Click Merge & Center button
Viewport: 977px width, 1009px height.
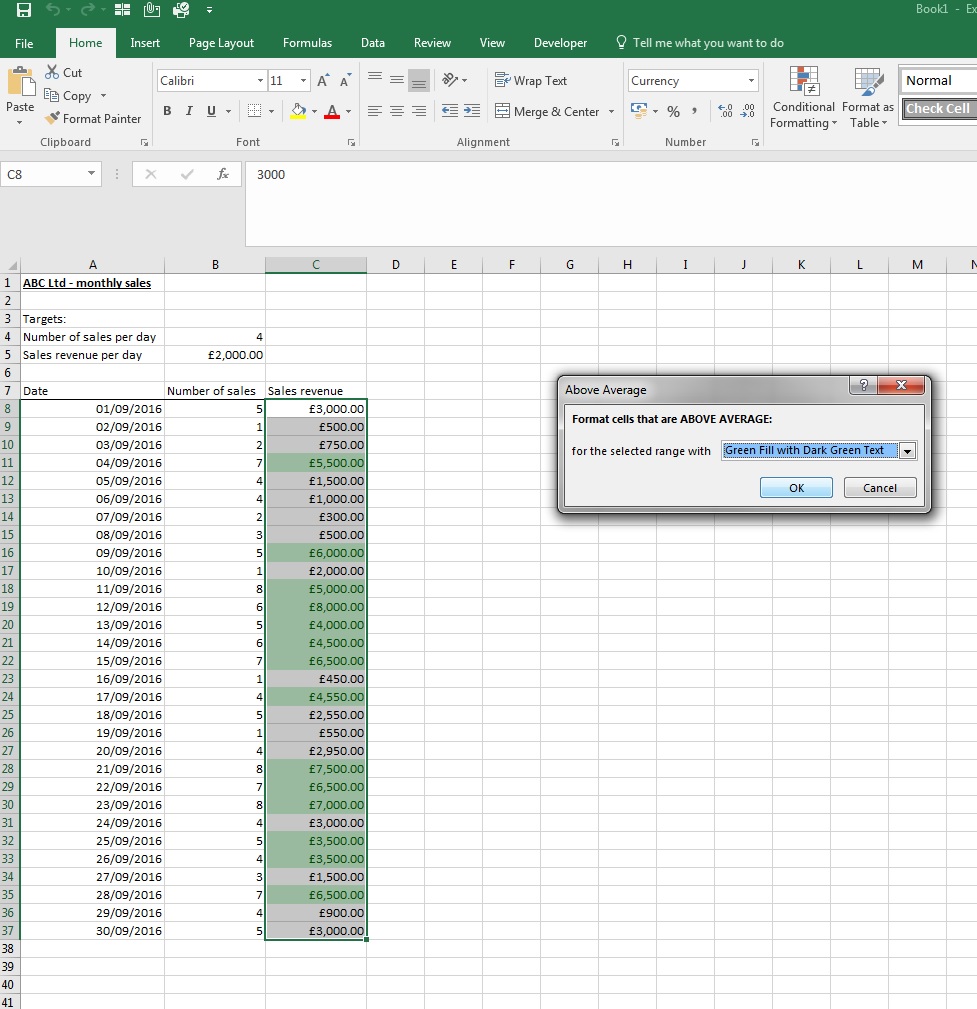pos(547,111)
